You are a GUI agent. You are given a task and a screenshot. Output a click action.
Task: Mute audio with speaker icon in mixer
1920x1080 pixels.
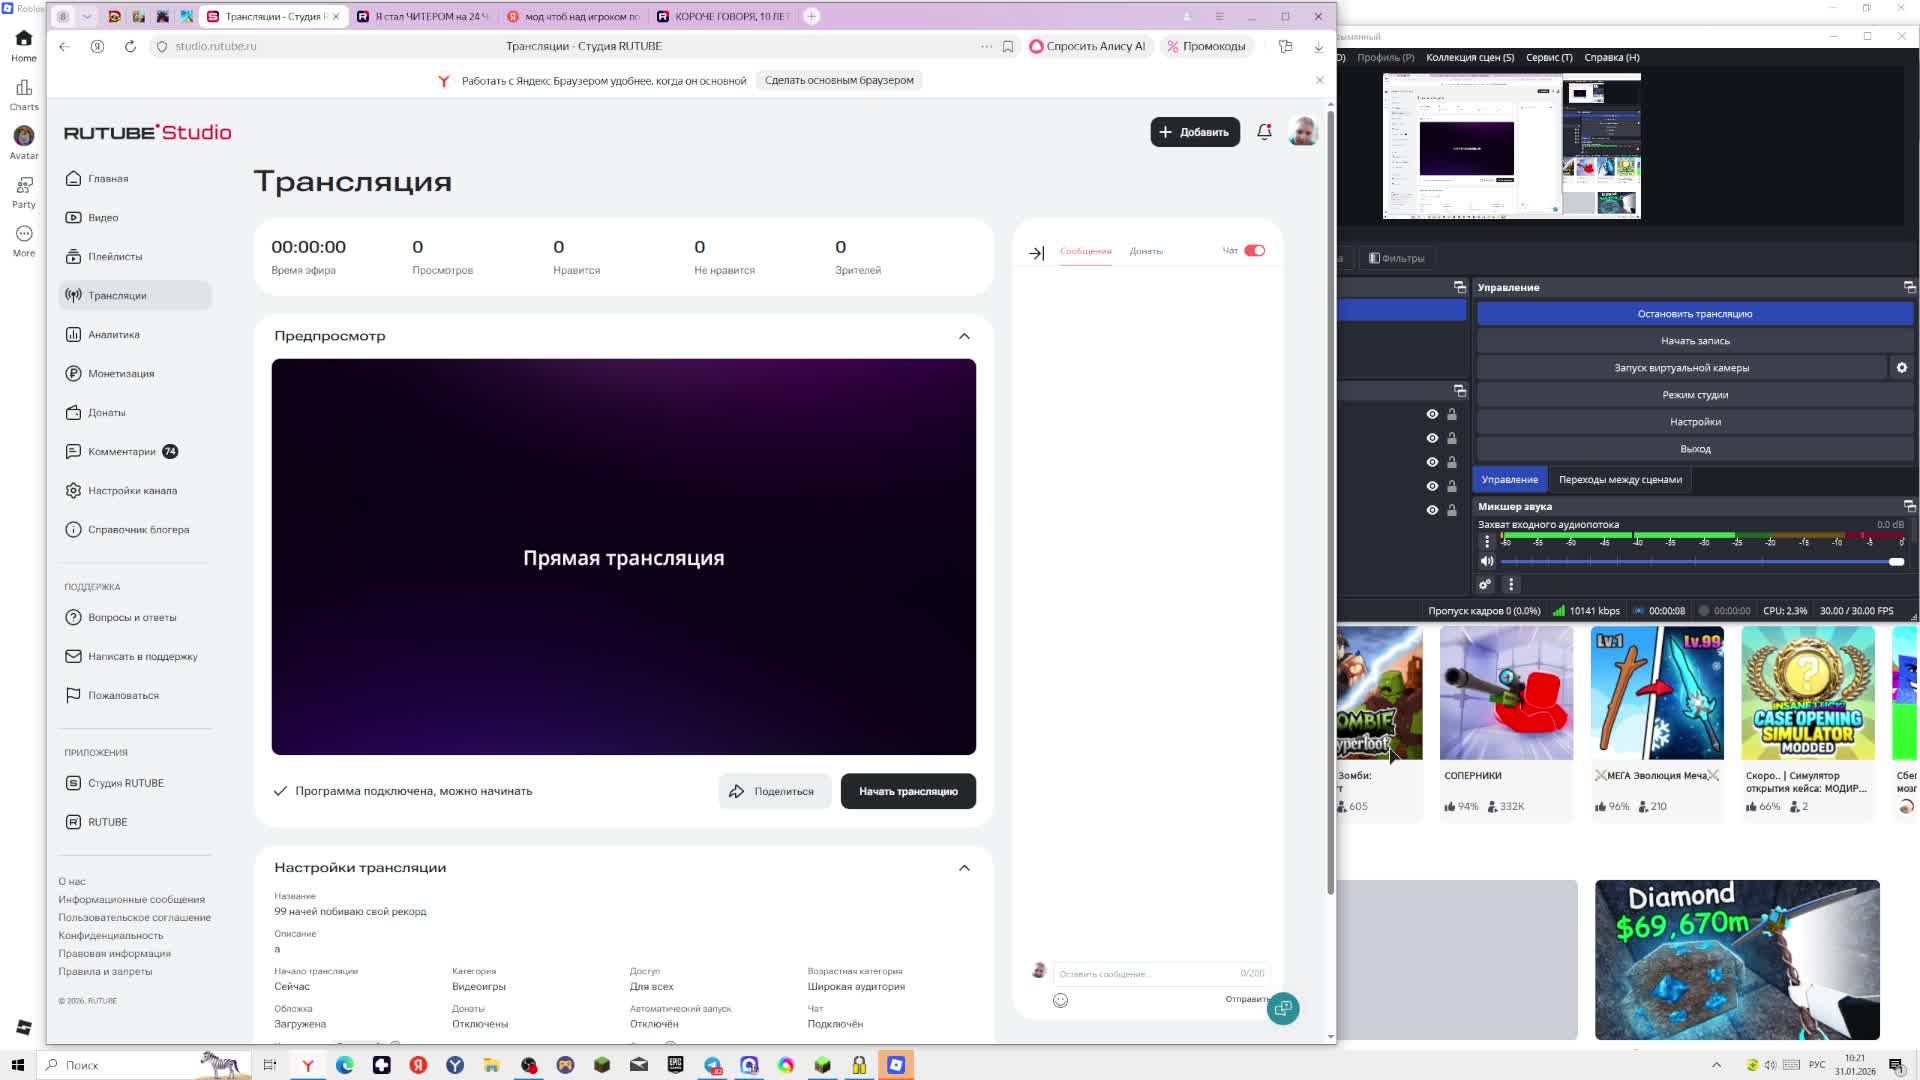point(1487,562)
